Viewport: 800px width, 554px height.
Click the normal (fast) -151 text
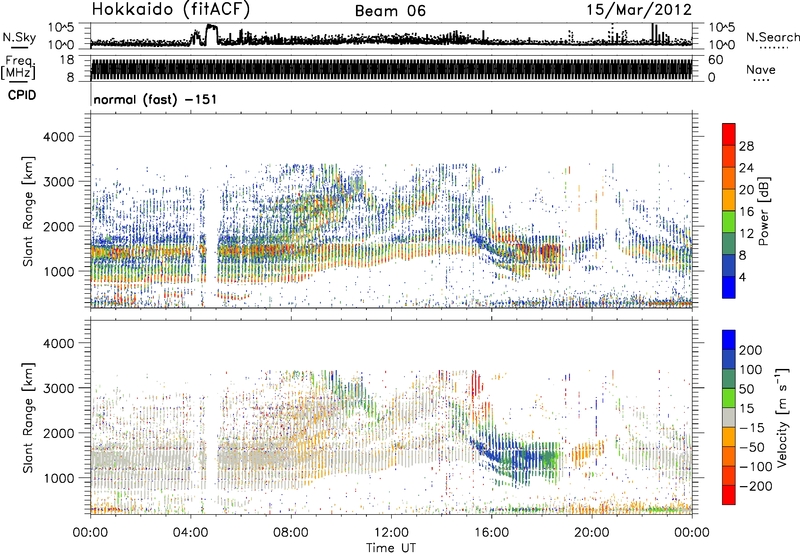155,99
